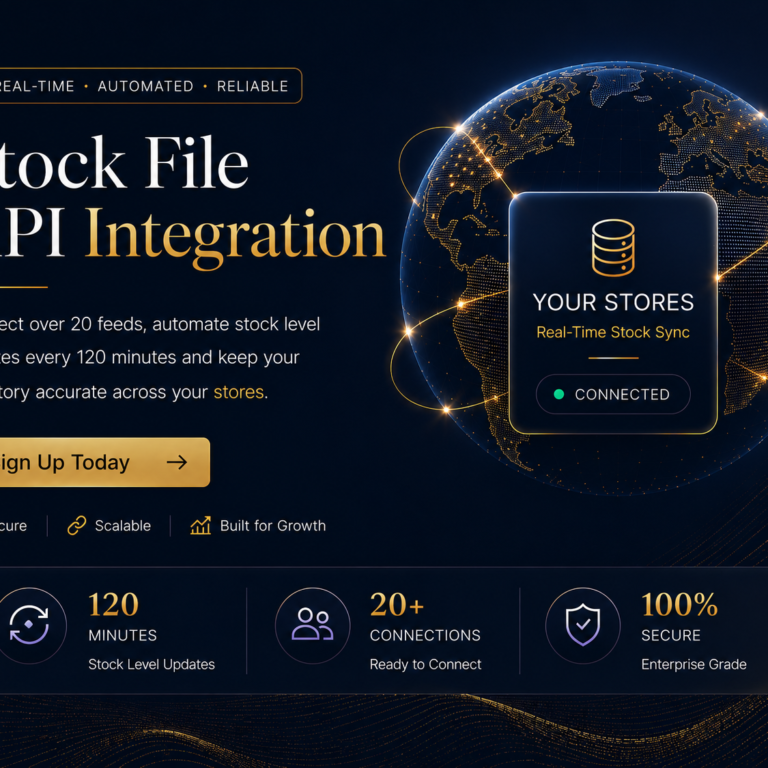Click the 'SECURE' stat label
The image size is (768, 768).
pyautogui.click(x=671, y=635)
